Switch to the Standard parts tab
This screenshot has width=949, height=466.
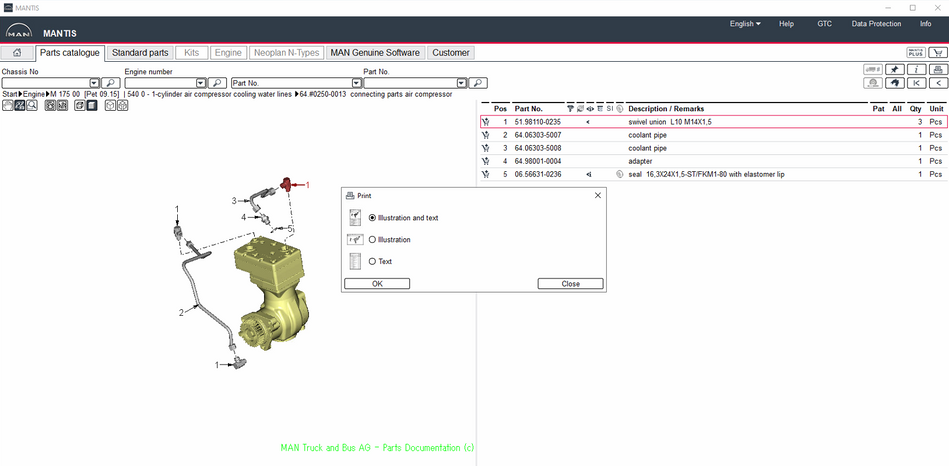click(140, 53)
